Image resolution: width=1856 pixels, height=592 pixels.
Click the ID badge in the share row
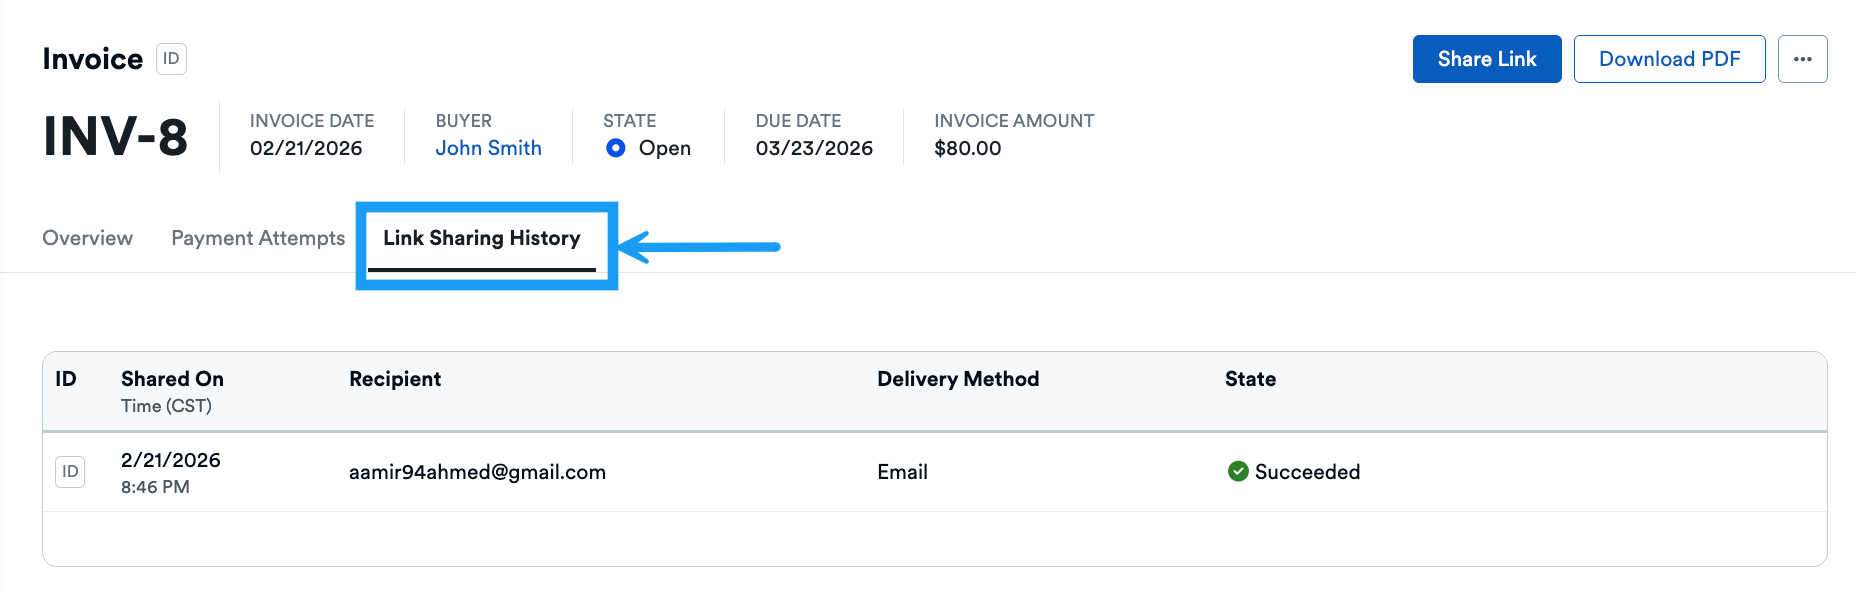point(70,472)
